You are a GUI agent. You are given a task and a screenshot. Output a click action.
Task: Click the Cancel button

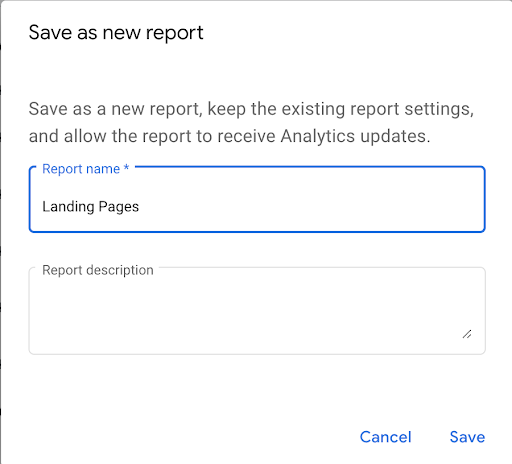coord(386,437)
